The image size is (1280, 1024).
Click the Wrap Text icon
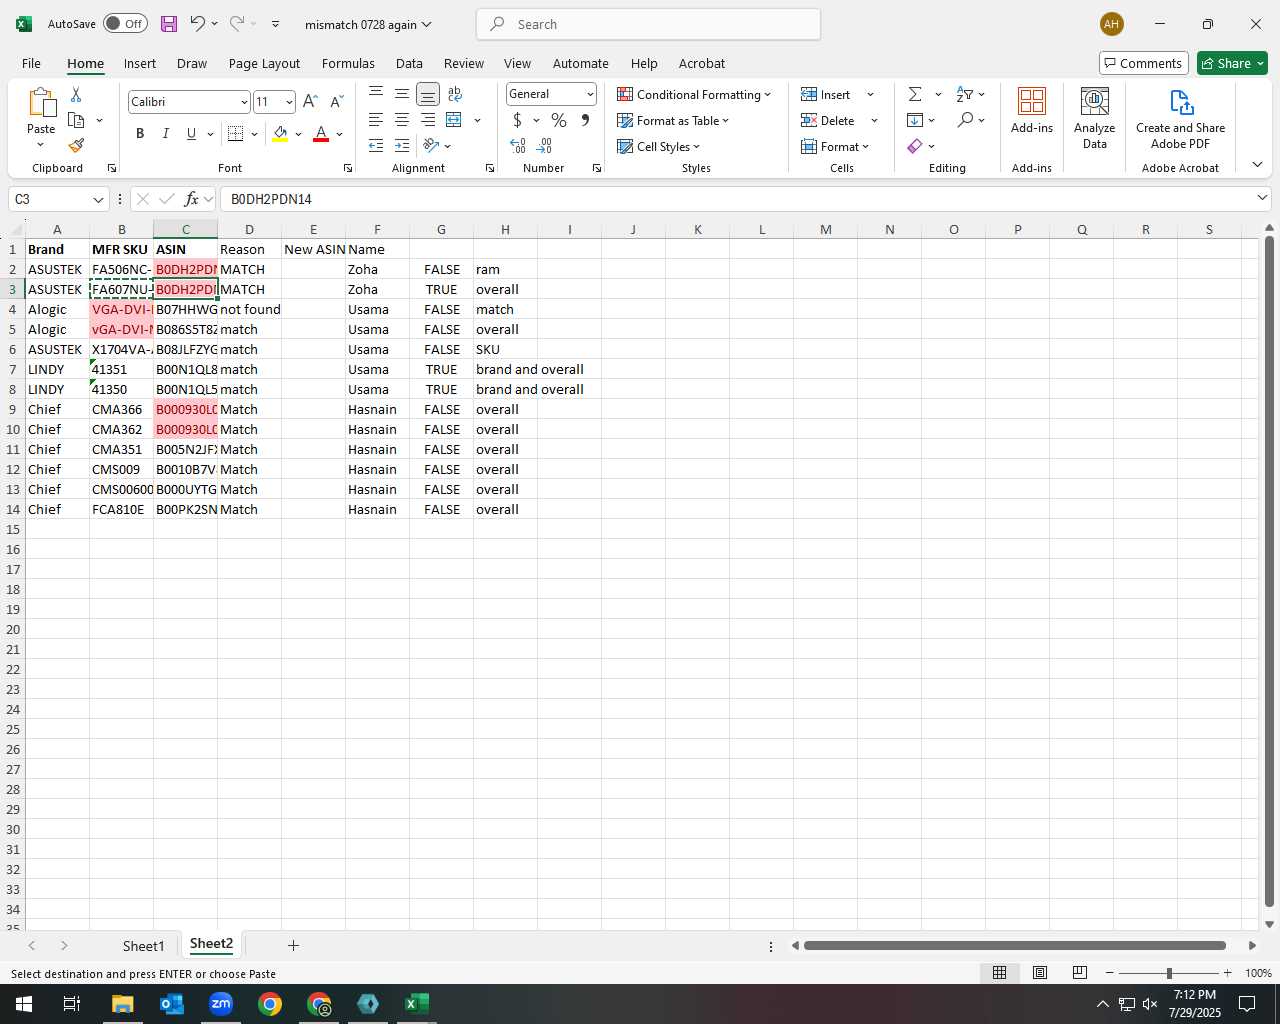pos(455,94)
